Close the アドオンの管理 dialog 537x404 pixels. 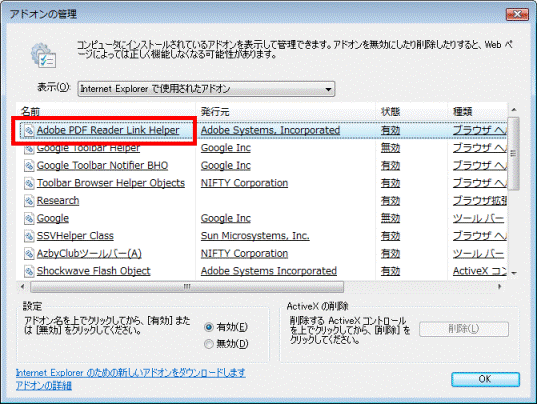pyautogui.click(x=517, y=14)
